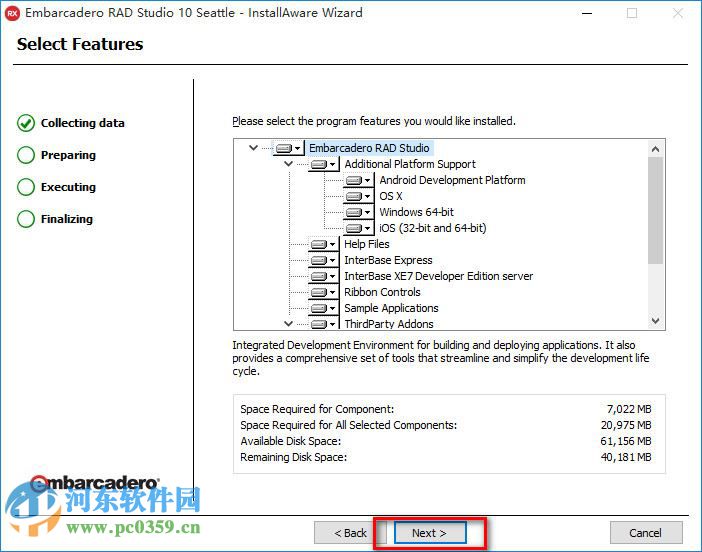Viewport: 702px width, 552px height.
Task: Select the Help Files feature
Action: point(367,244)
